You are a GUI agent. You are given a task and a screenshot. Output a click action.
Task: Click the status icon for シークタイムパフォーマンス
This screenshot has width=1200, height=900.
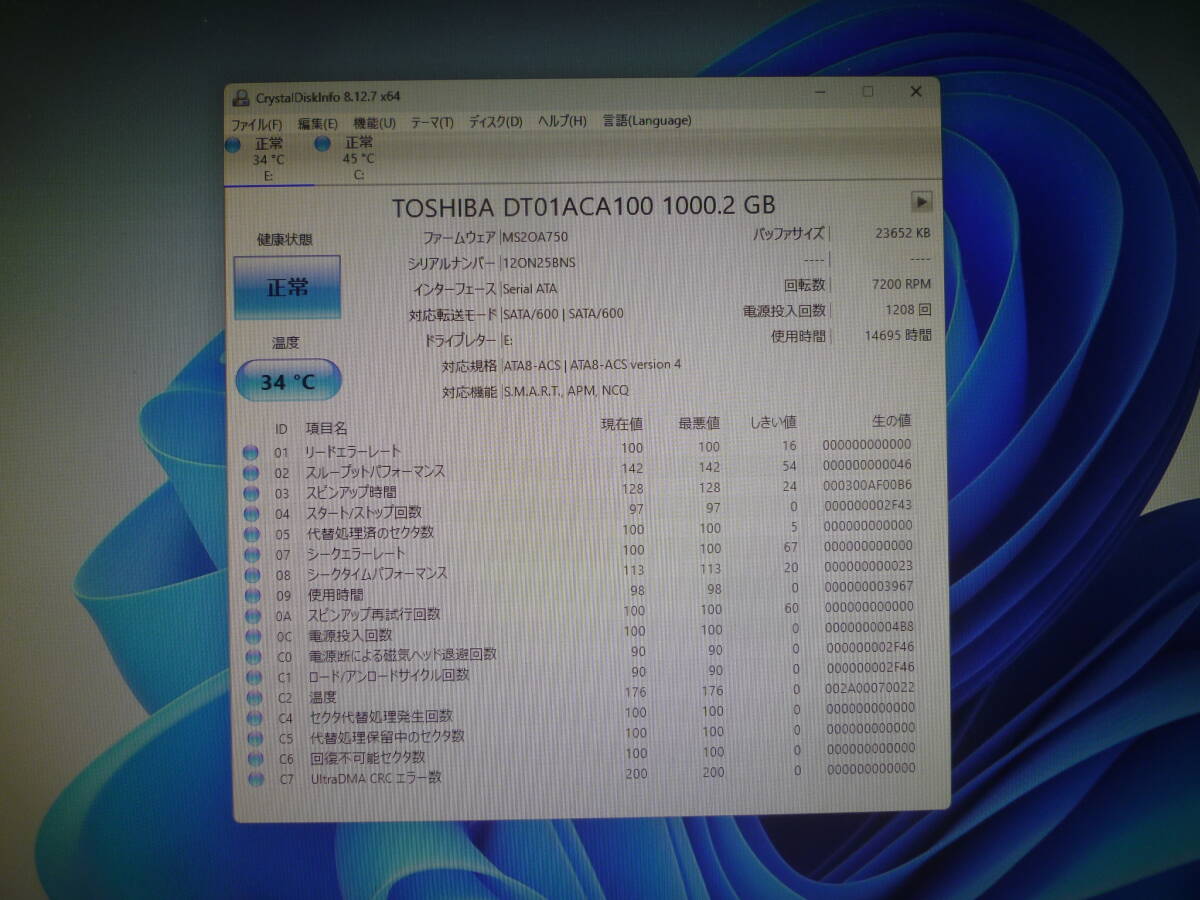point(251,575)
